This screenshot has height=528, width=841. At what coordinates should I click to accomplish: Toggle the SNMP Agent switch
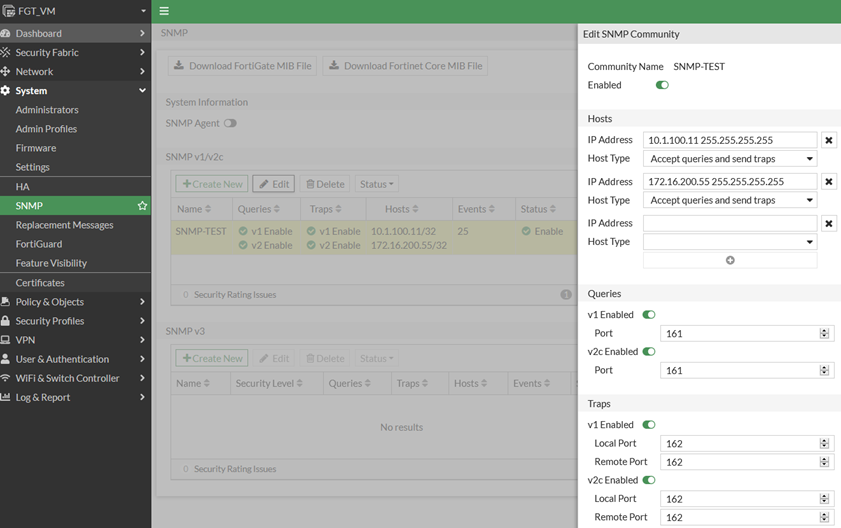click(230, 124)
